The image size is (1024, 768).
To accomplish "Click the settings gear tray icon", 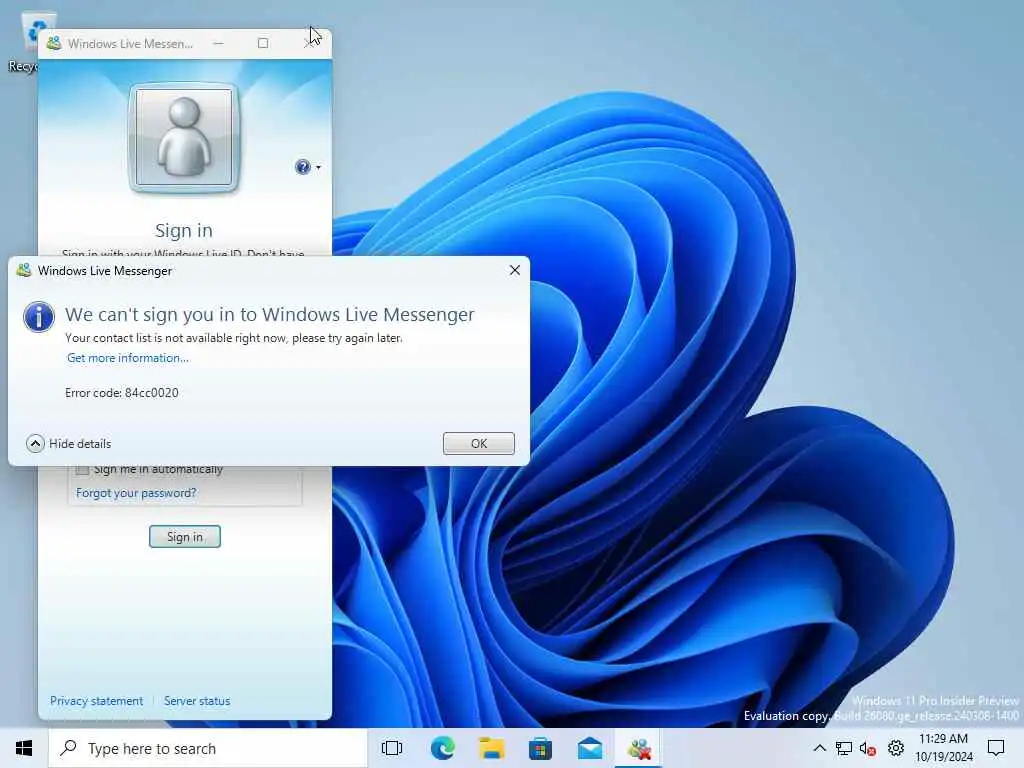I will (x=896, y=748).
